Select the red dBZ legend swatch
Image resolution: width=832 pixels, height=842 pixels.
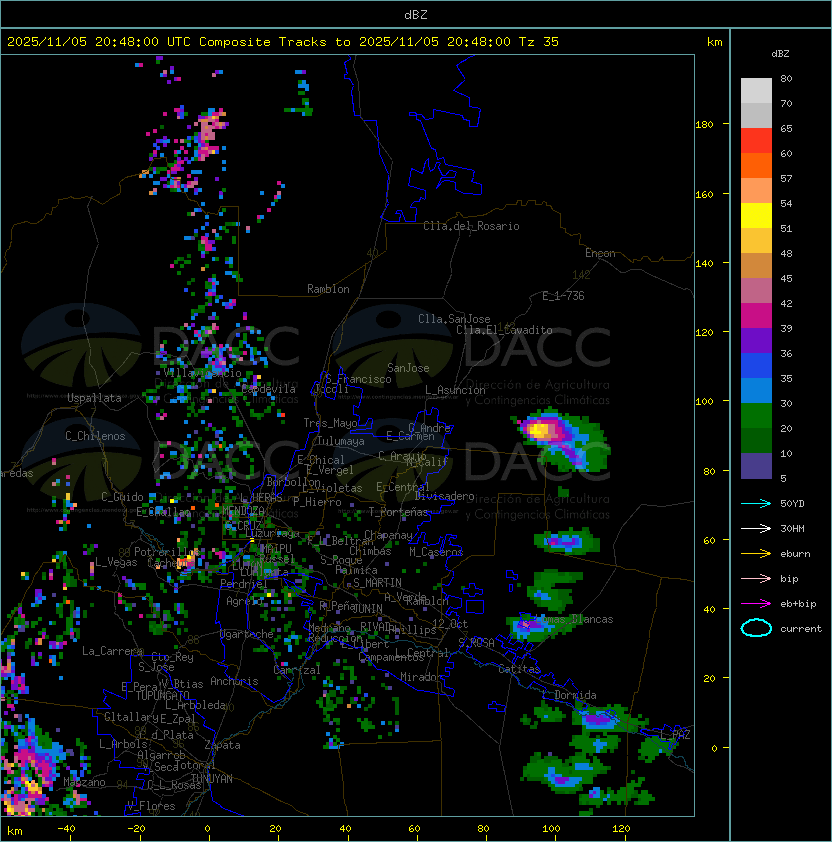pyautogui.click(x=756, y=141)
